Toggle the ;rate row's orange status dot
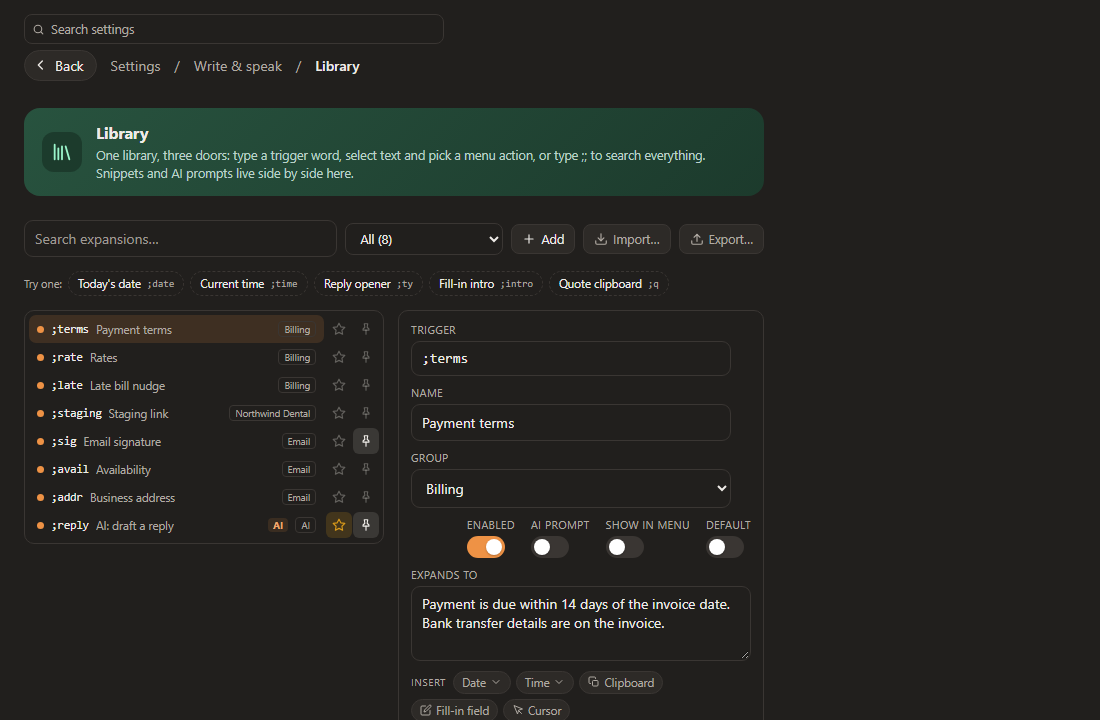 click(x=41, y=357)
